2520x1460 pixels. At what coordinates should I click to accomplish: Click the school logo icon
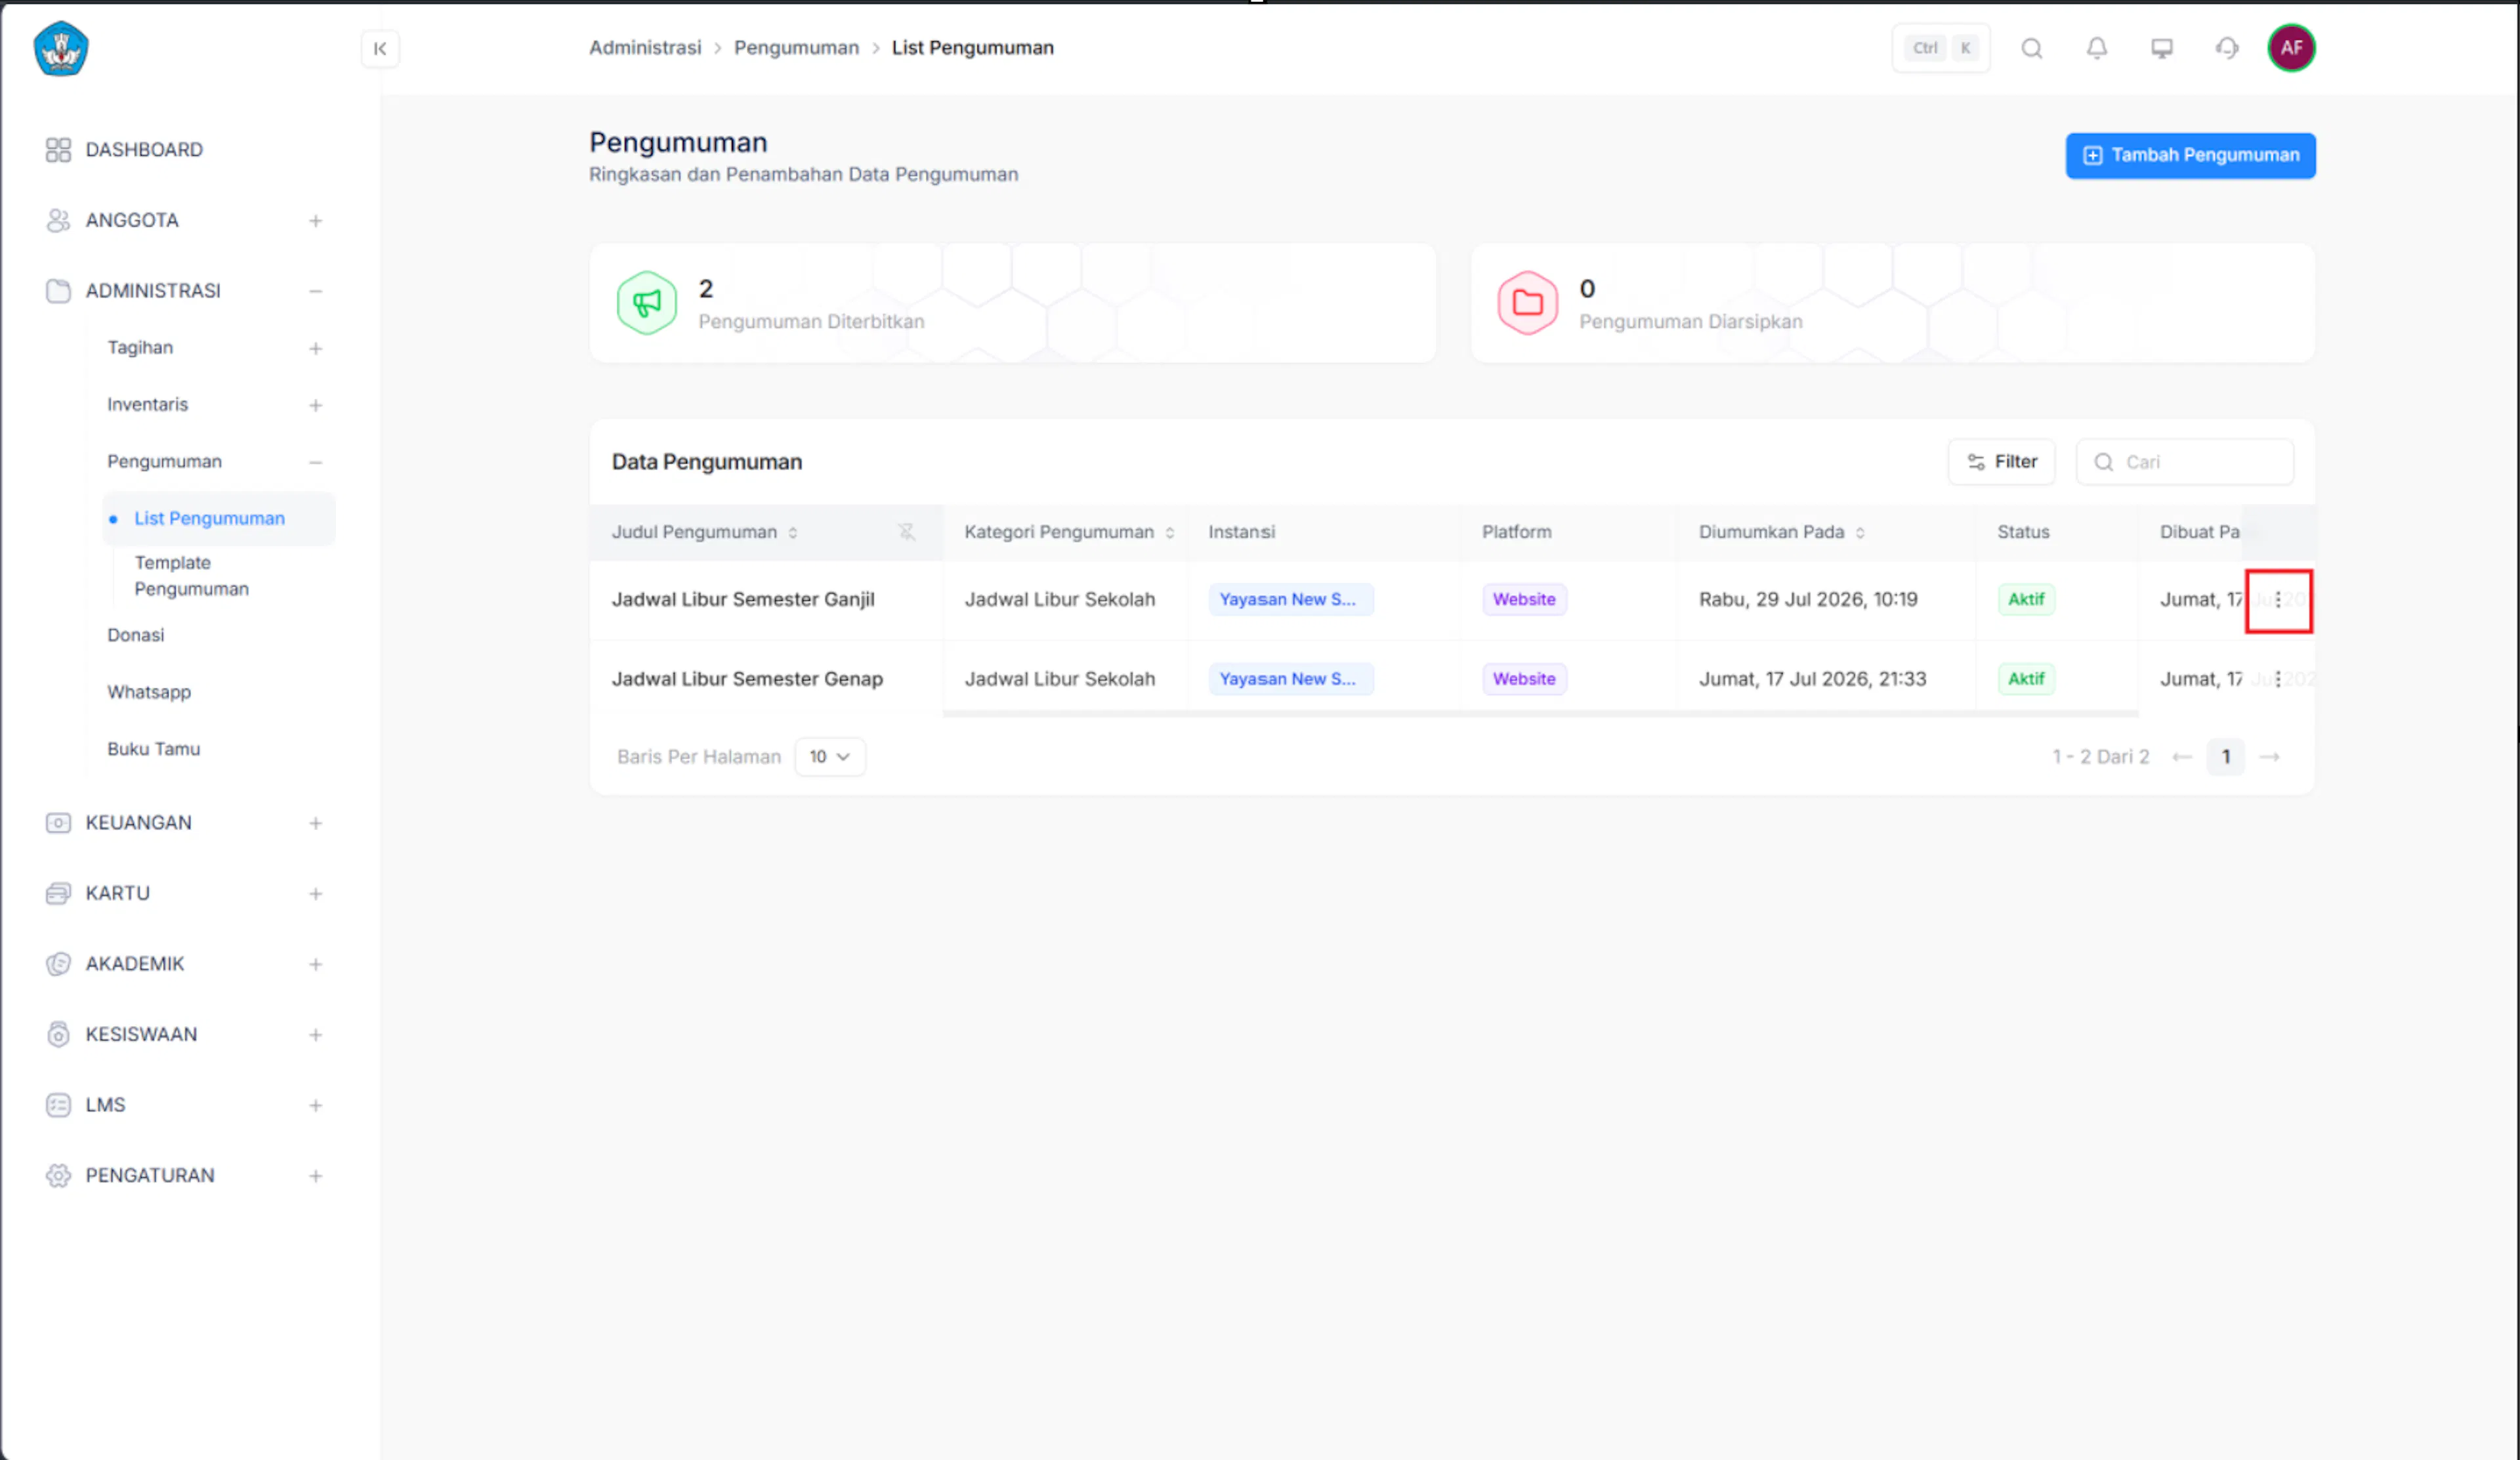61,48
